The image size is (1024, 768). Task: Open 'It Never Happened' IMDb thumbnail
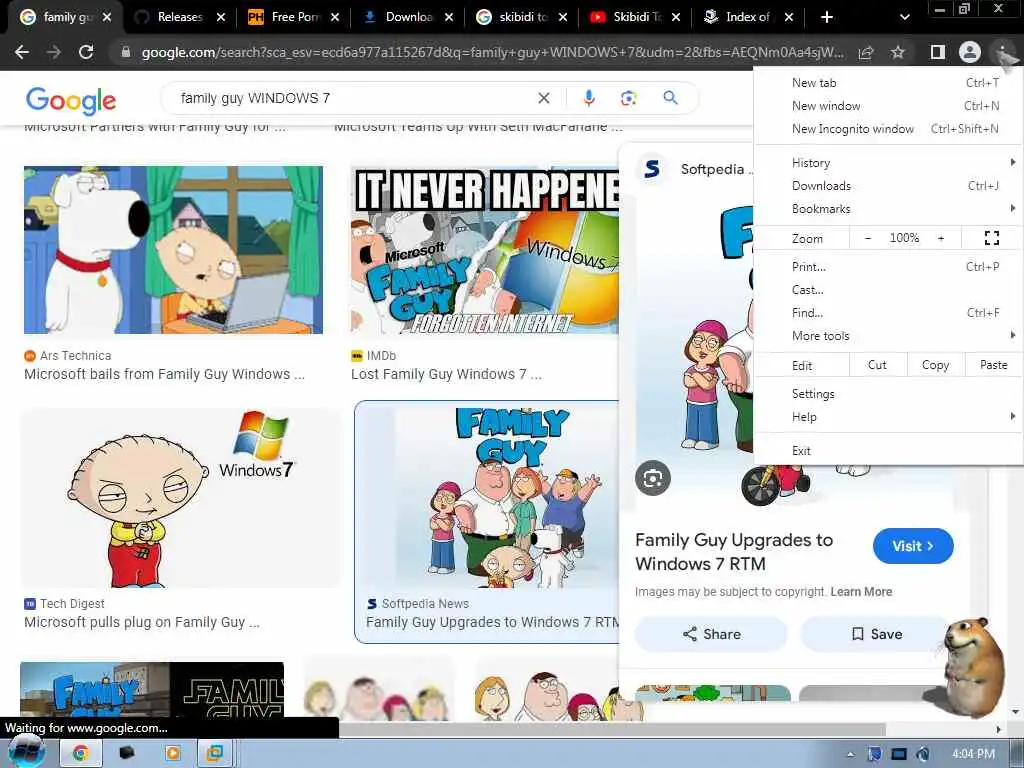[x=485, y=250]
